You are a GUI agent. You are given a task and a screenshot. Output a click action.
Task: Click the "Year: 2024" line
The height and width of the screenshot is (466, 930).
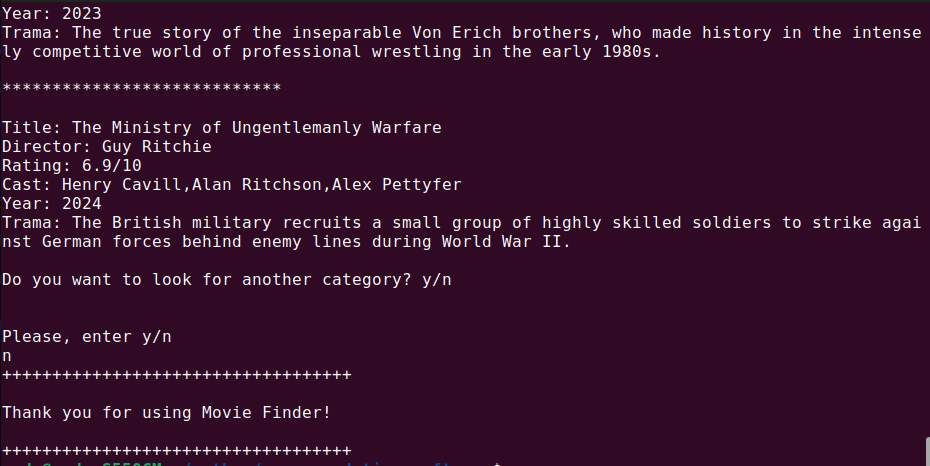tap(46, 204)
